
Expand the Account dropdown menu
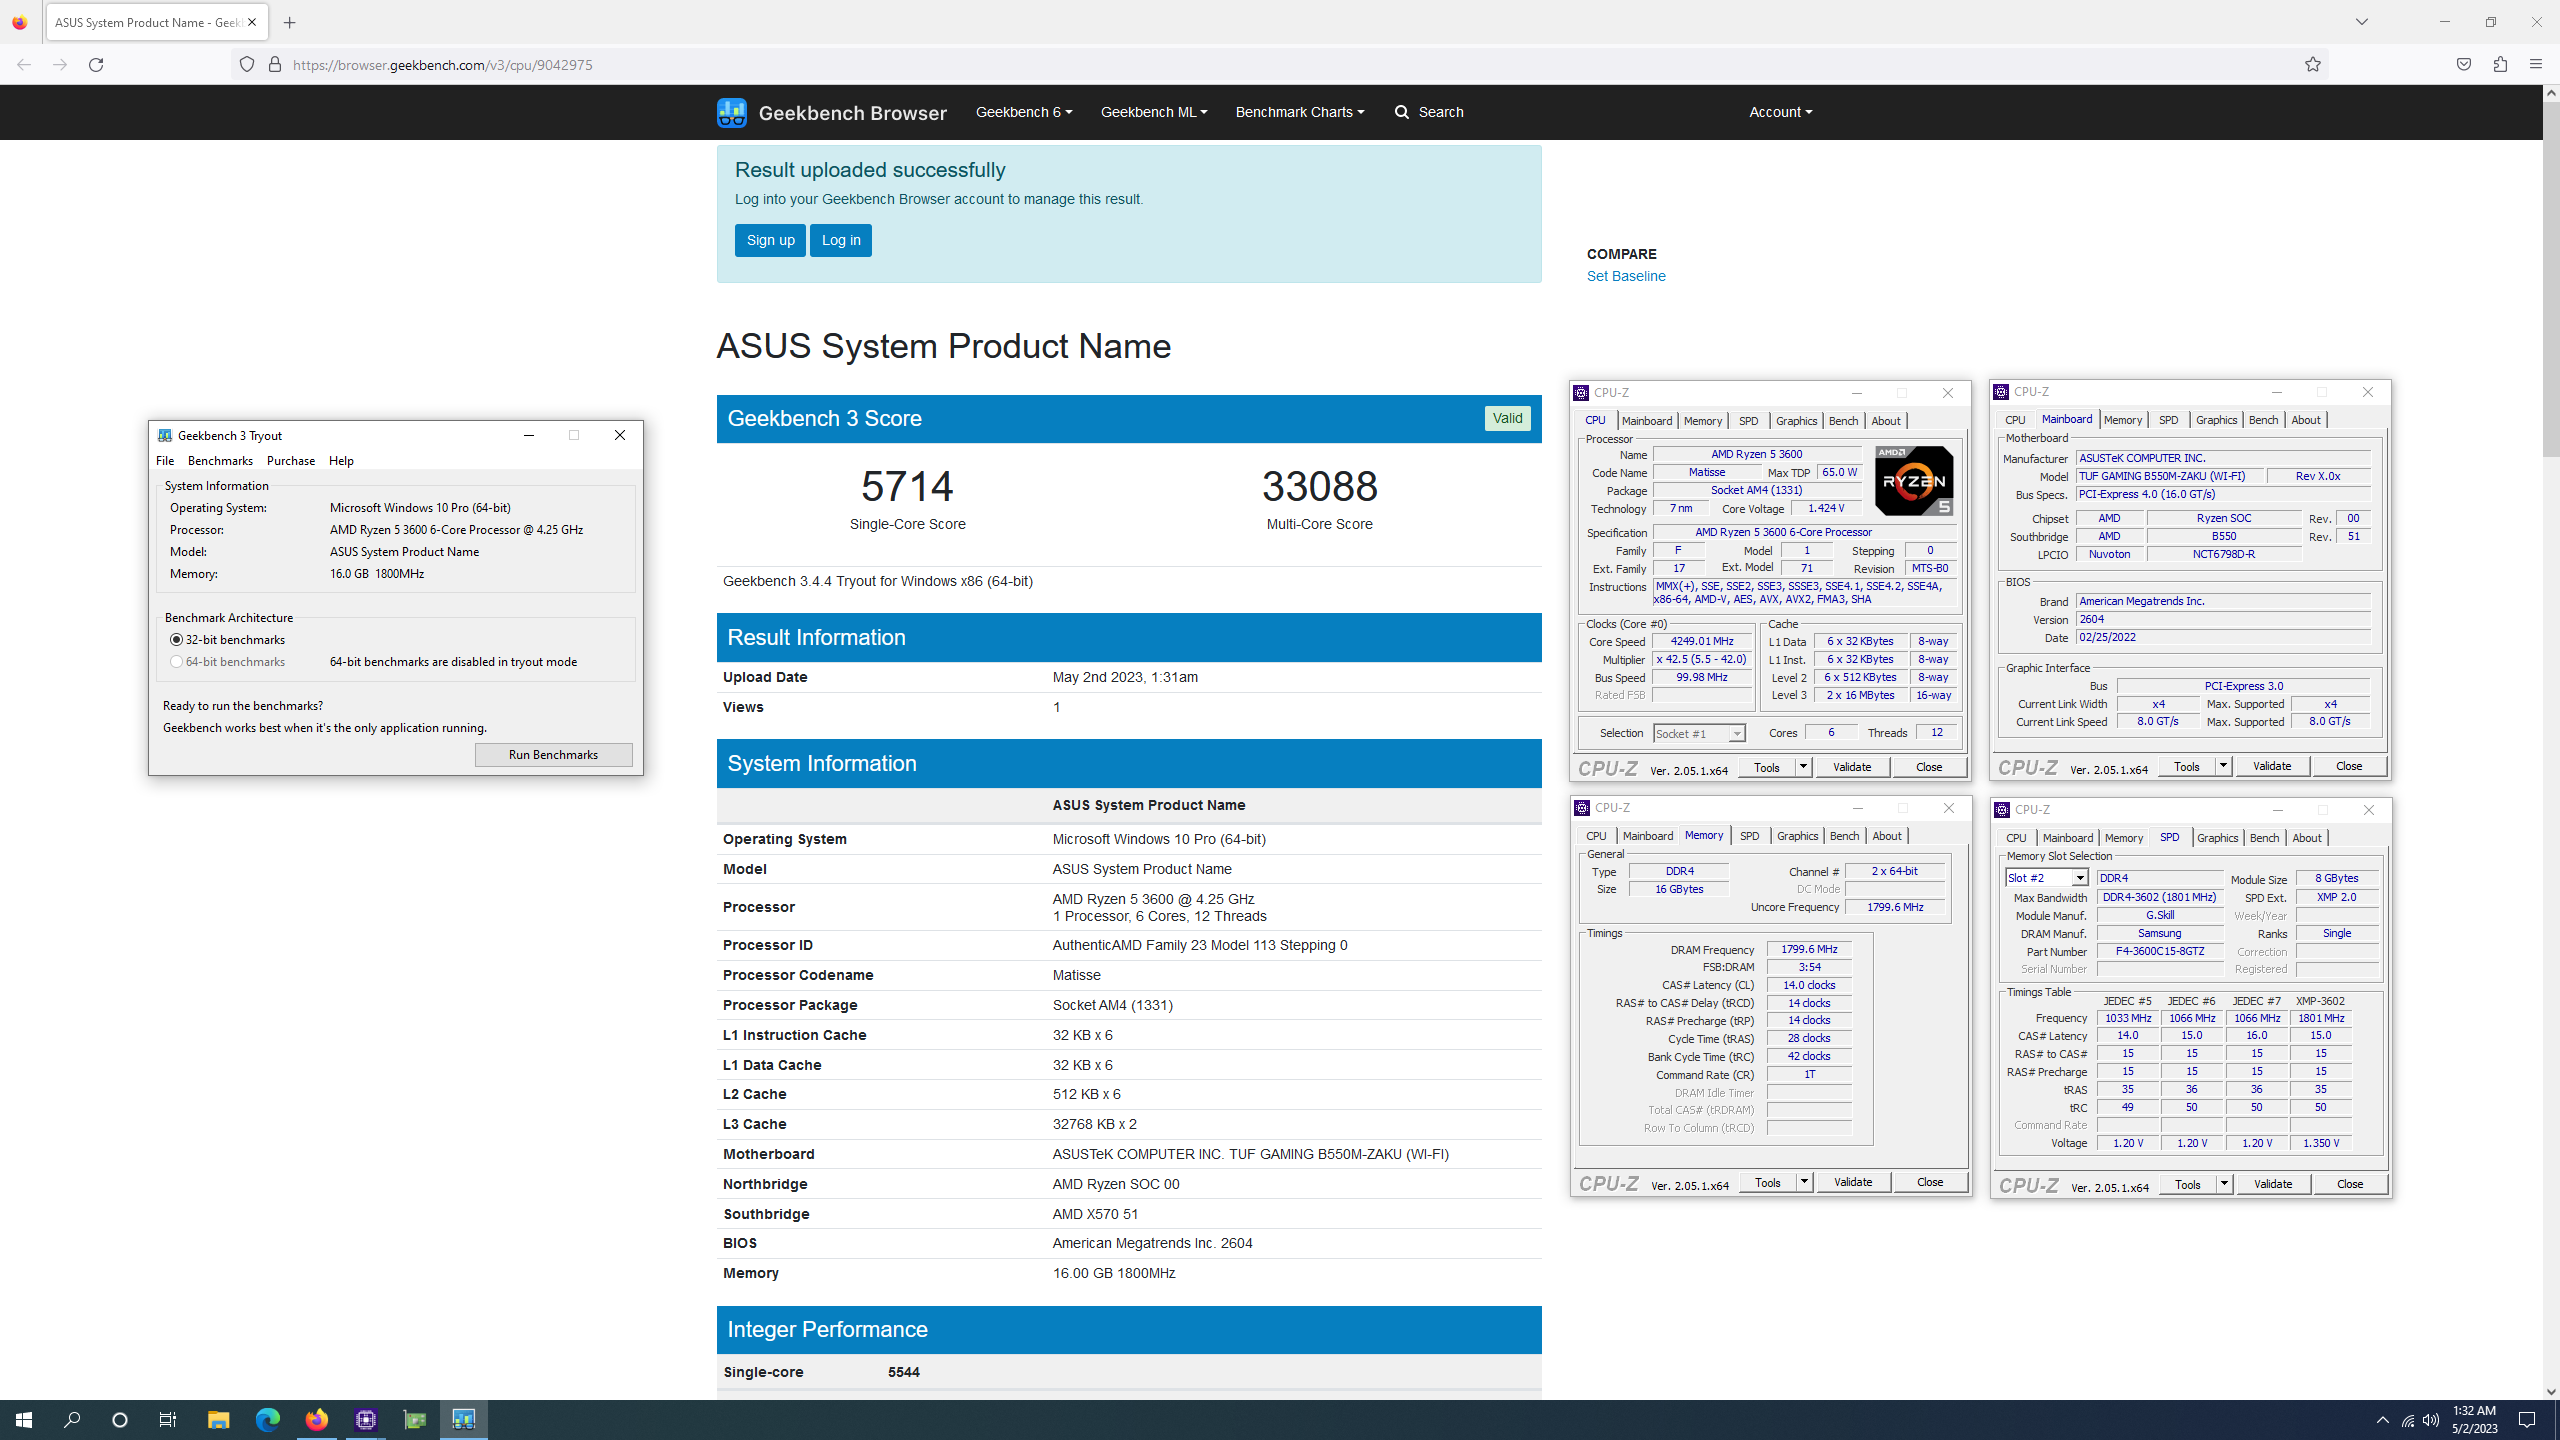click(x=1781, y=112)
